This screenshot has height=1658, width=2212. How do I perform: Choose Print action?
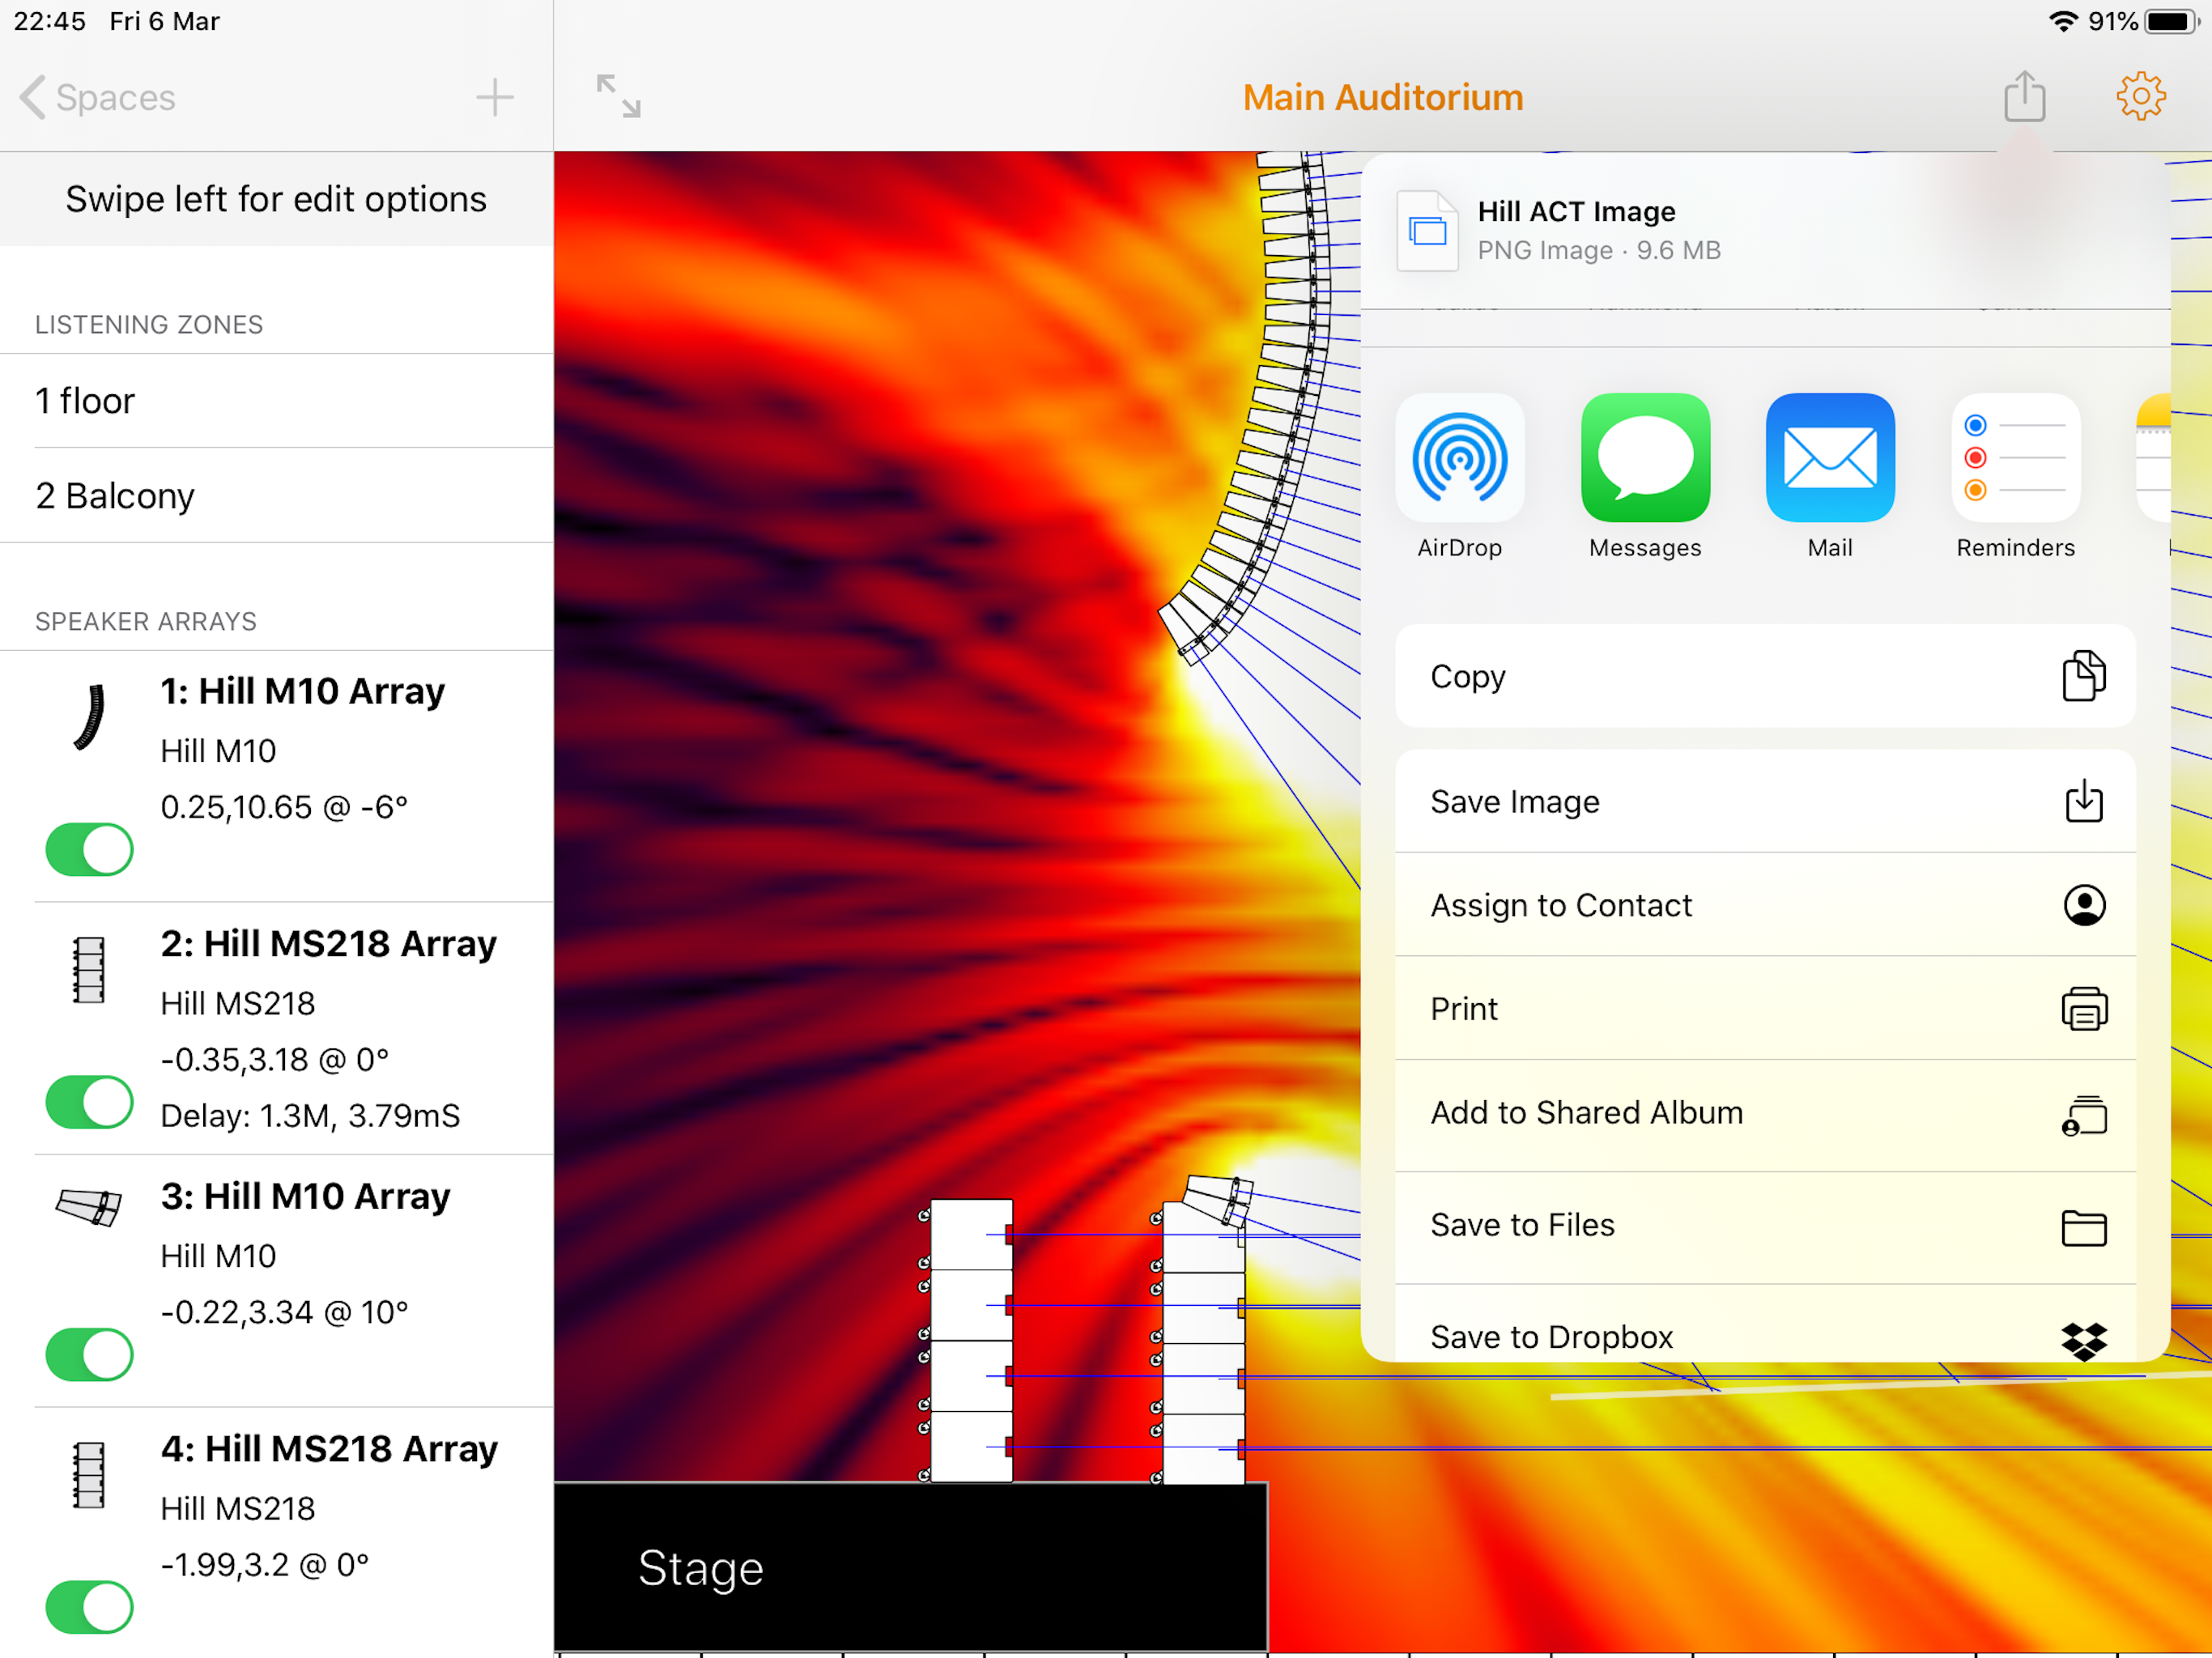(x=1765, y=1008)
